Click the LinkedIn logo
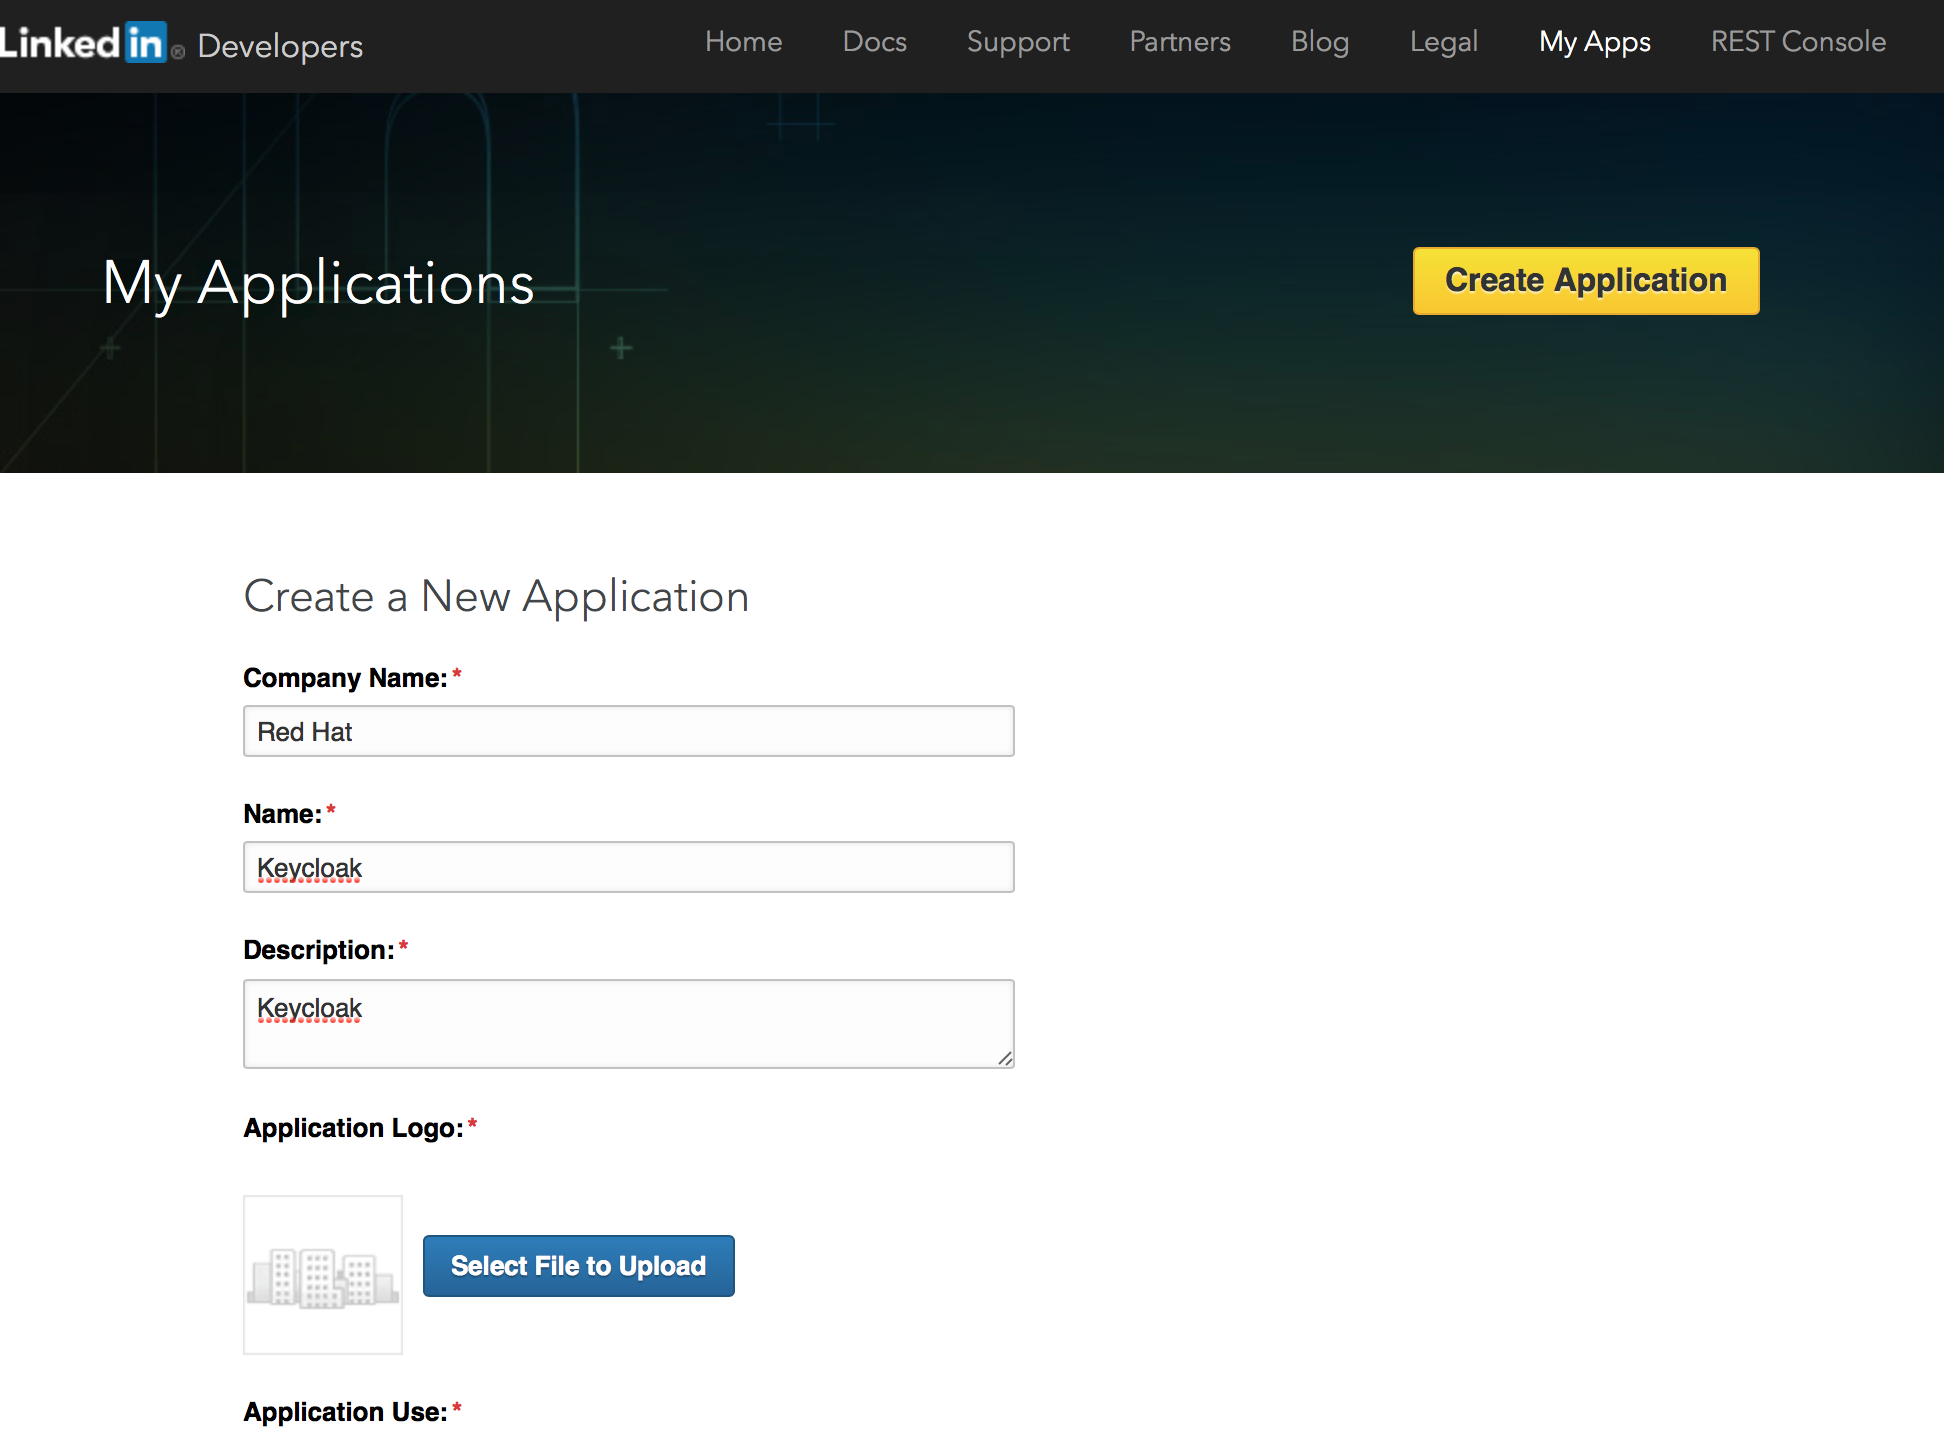Viewport: 1944px width, 1429px height. pyautogui.click(x=85, y=42)
